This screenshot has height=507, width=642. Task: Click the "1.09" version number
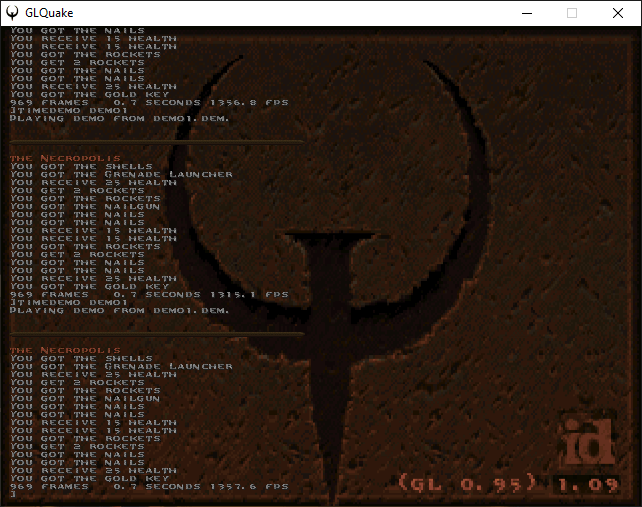coord(588,485)
